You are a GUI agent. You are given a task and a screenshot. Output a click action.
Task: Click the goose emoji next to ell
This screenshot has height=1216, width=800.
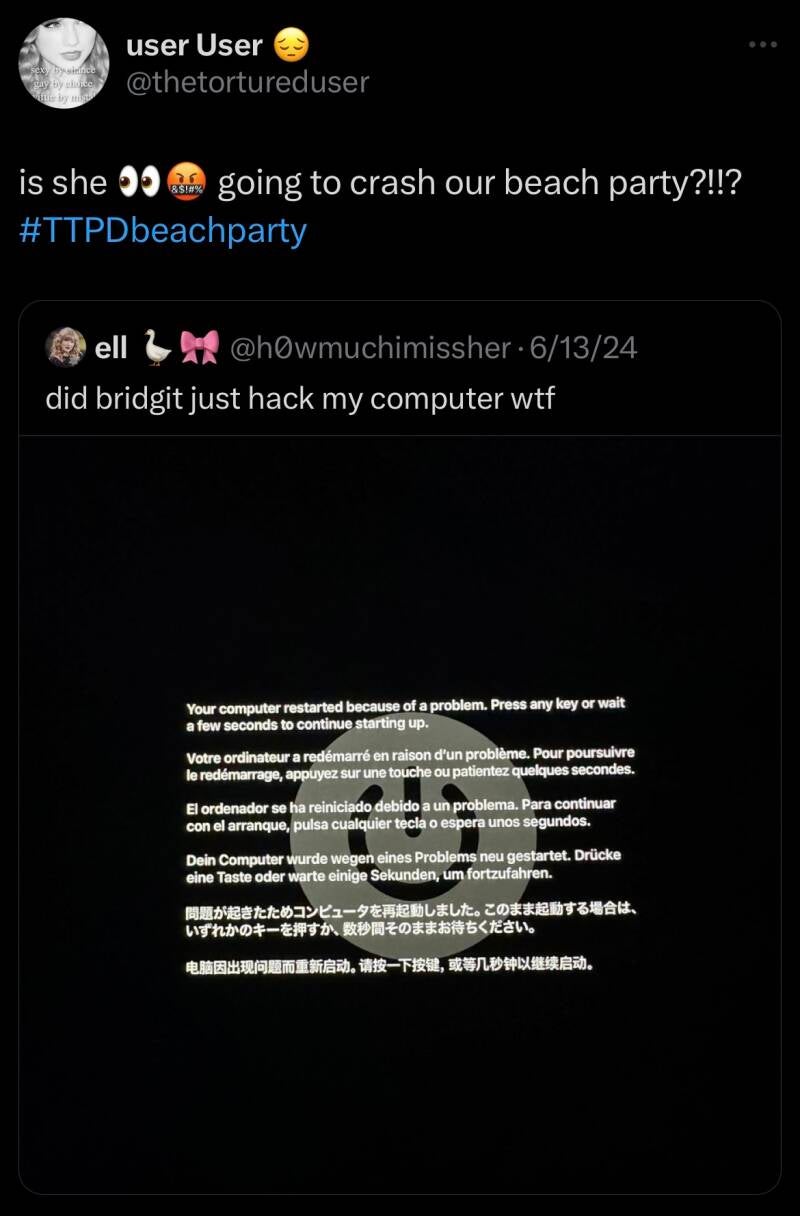pyautogui.click(x=157, y=346)
